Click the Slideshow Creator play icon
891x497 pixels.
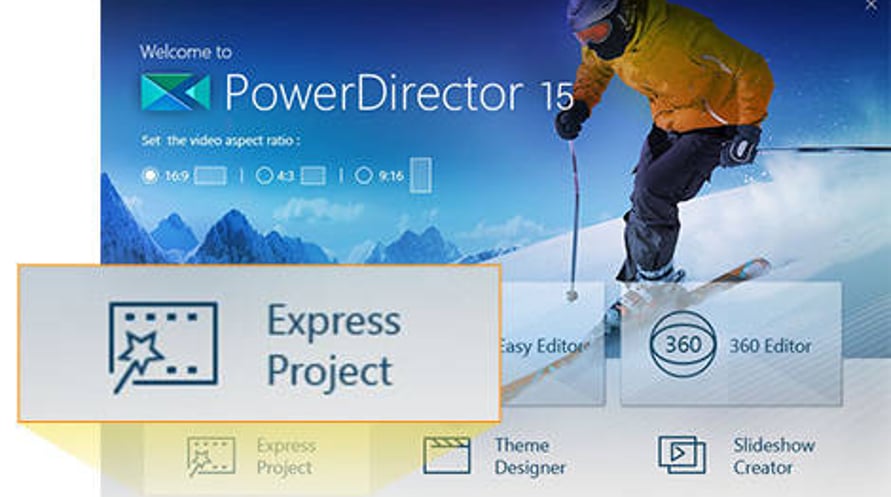click(x=682, y=455)
